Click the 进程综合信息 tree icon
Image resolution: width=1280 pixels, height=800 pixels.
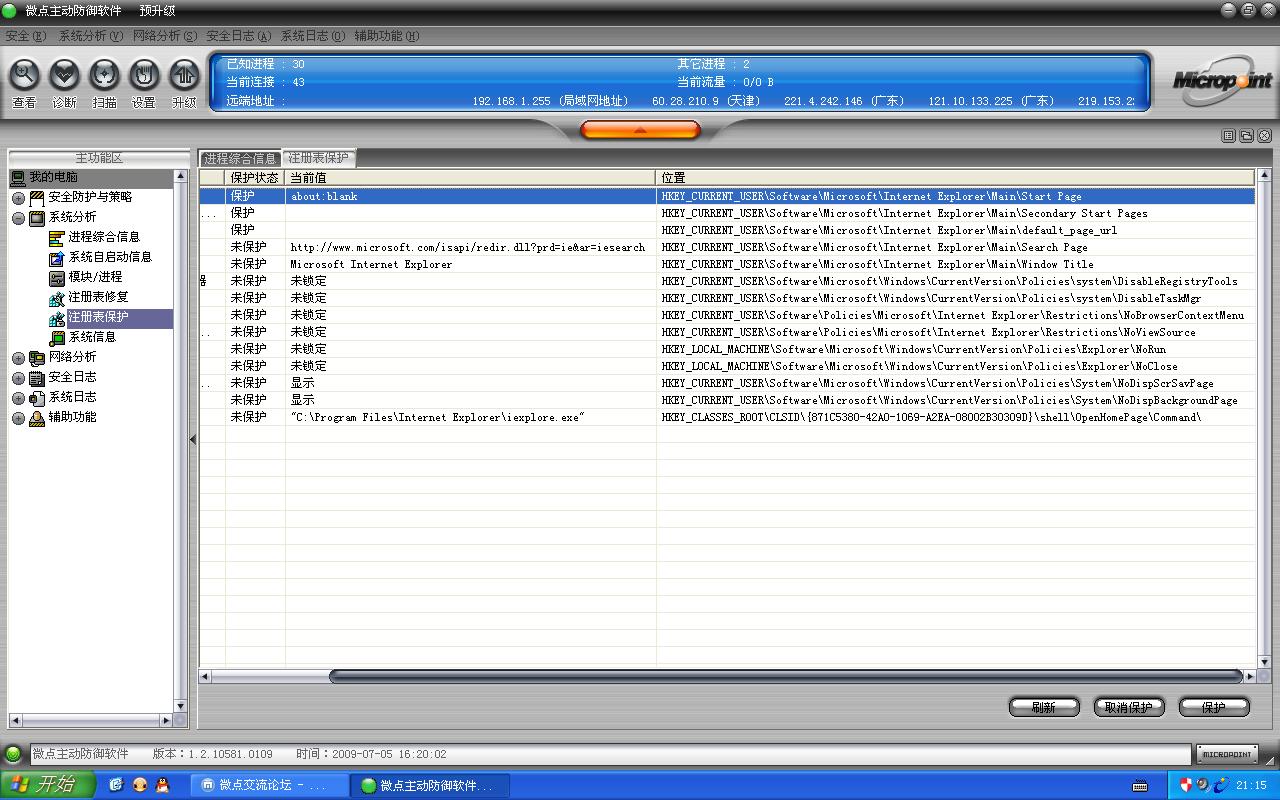[57, 238]
